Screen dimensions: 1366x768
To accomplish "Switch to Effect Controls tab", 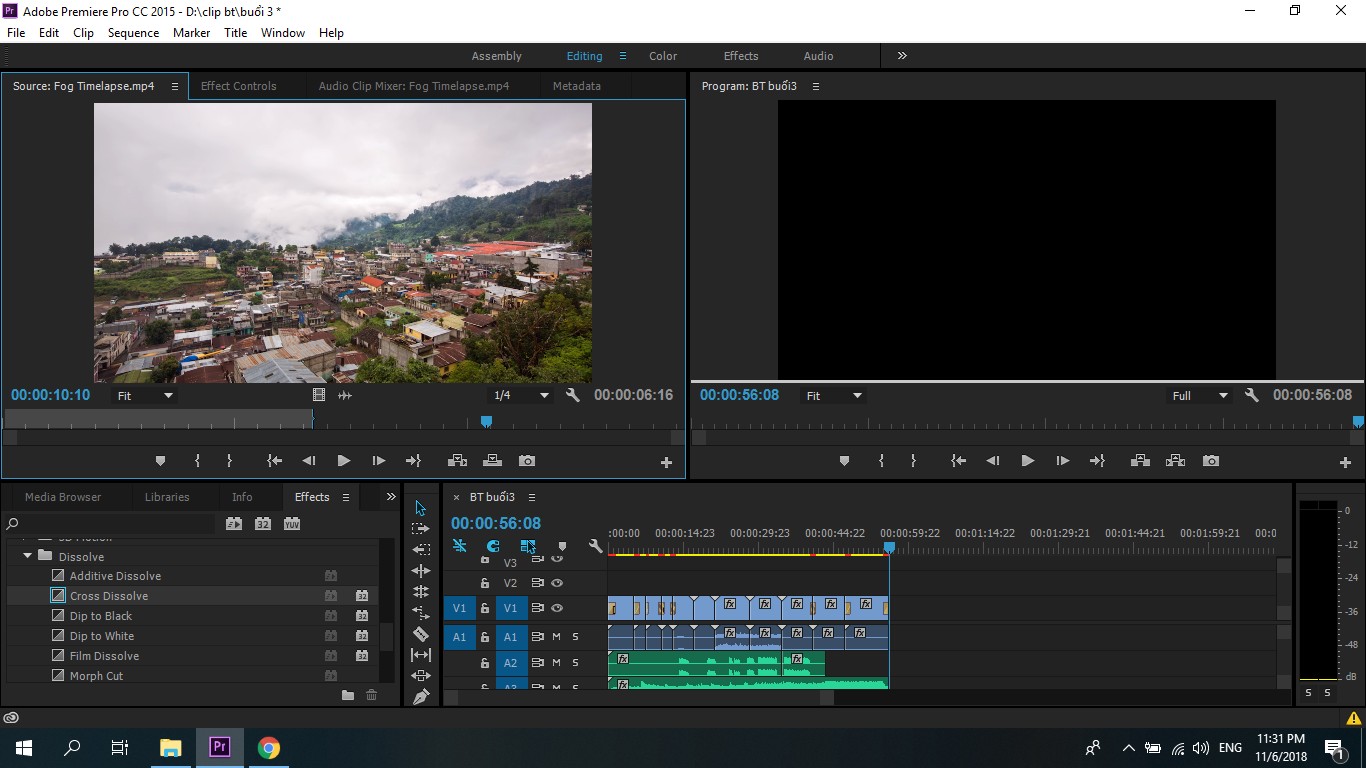I will click(238, 86).
